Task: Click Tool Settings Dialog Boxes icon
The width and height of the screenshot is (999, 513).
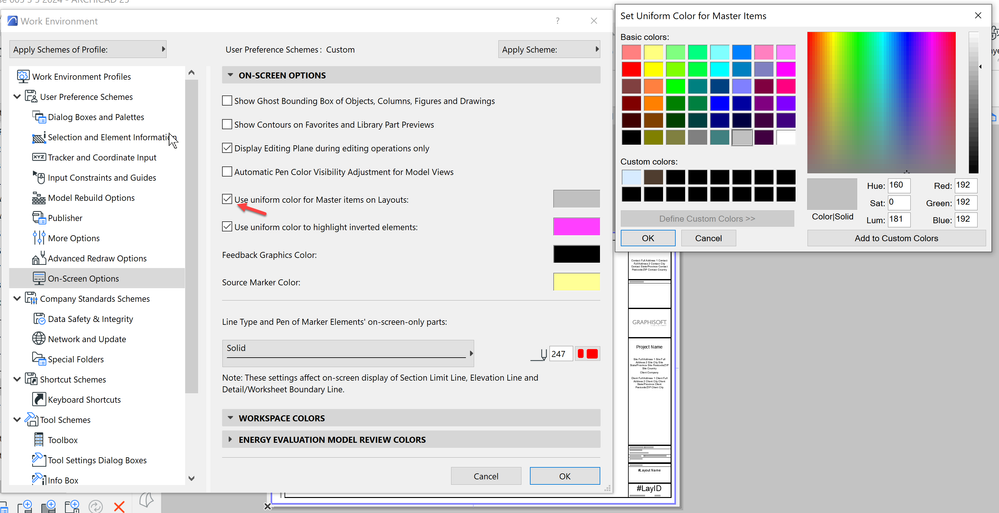Action: [39, 460]
